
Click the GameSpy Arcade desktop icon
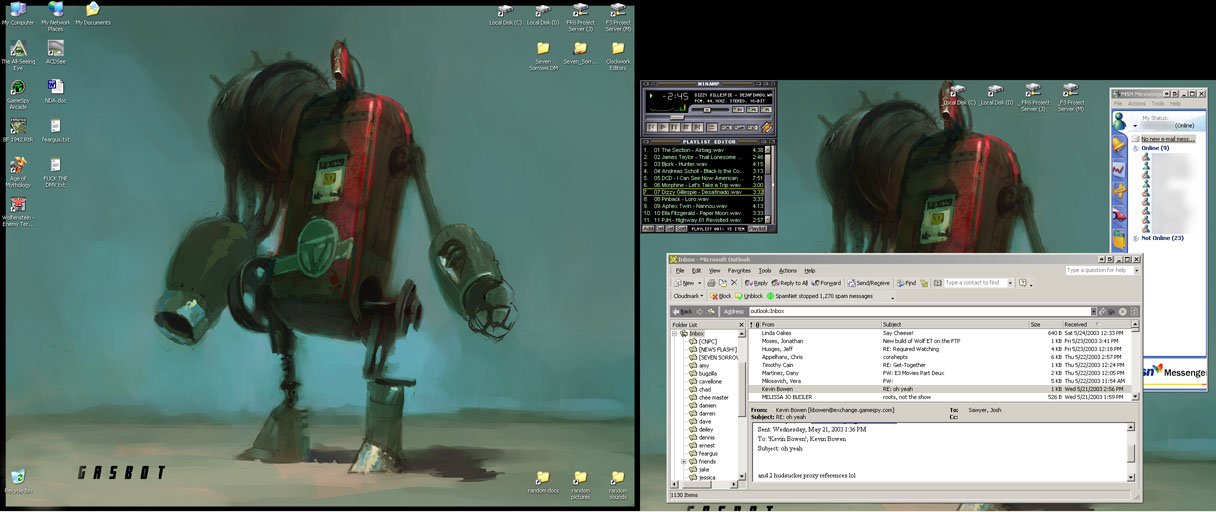pos(18,94)
